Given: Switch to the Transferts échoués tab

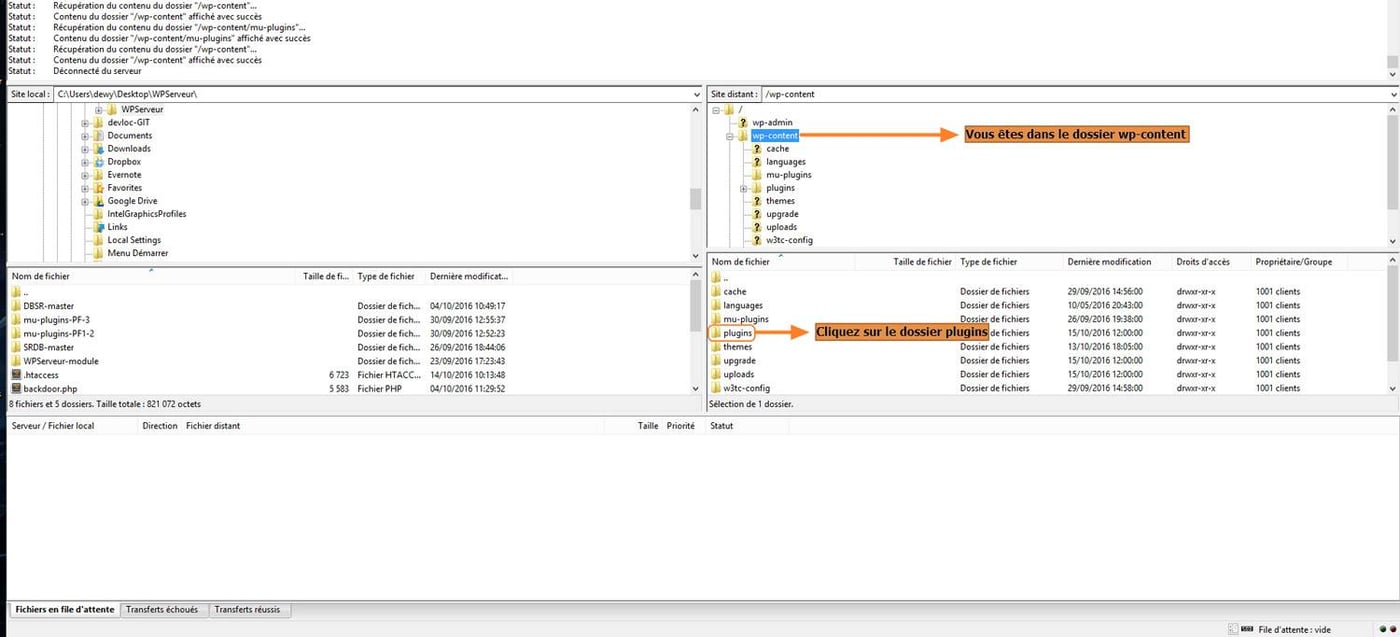Looking at the screenshot, I should [165, 608].
